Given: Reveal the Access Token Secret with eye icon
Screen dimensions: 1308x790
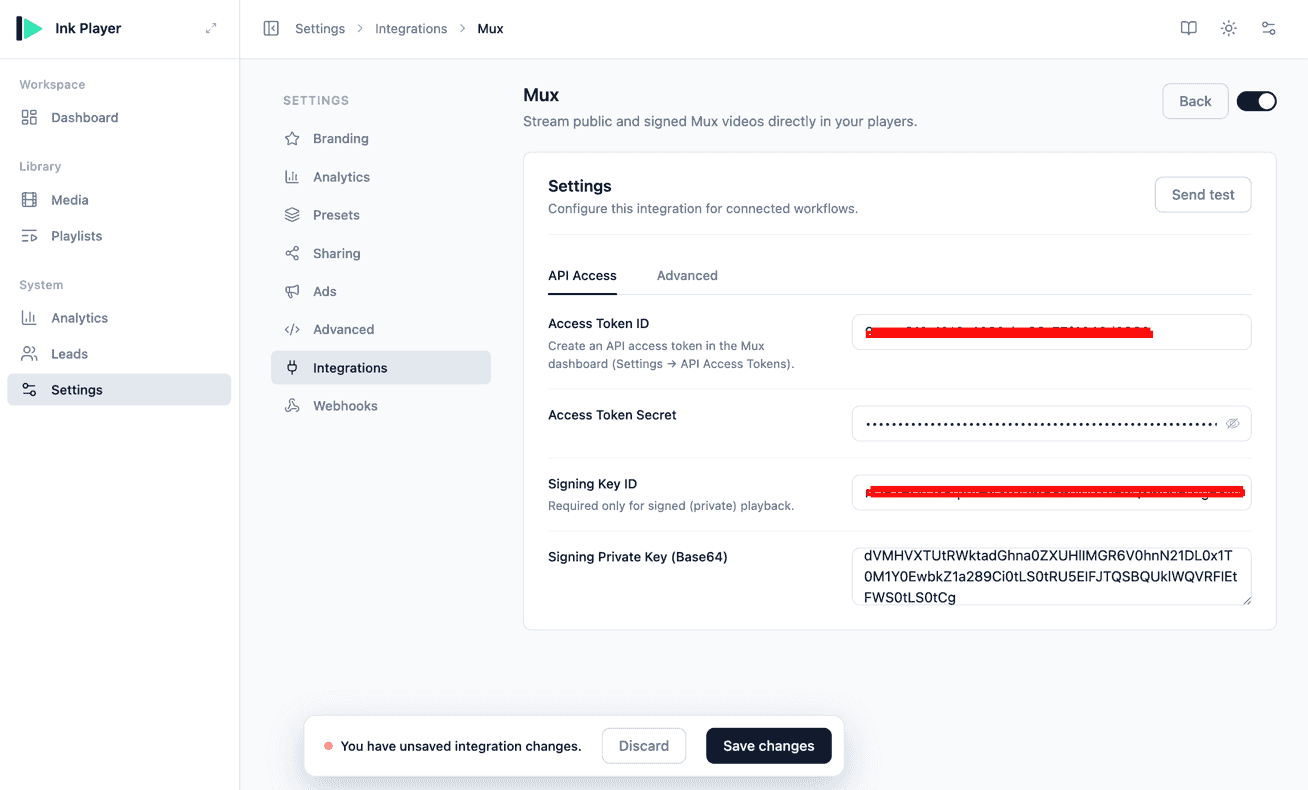Looking at the screenshot, I should pos(1233,424).
